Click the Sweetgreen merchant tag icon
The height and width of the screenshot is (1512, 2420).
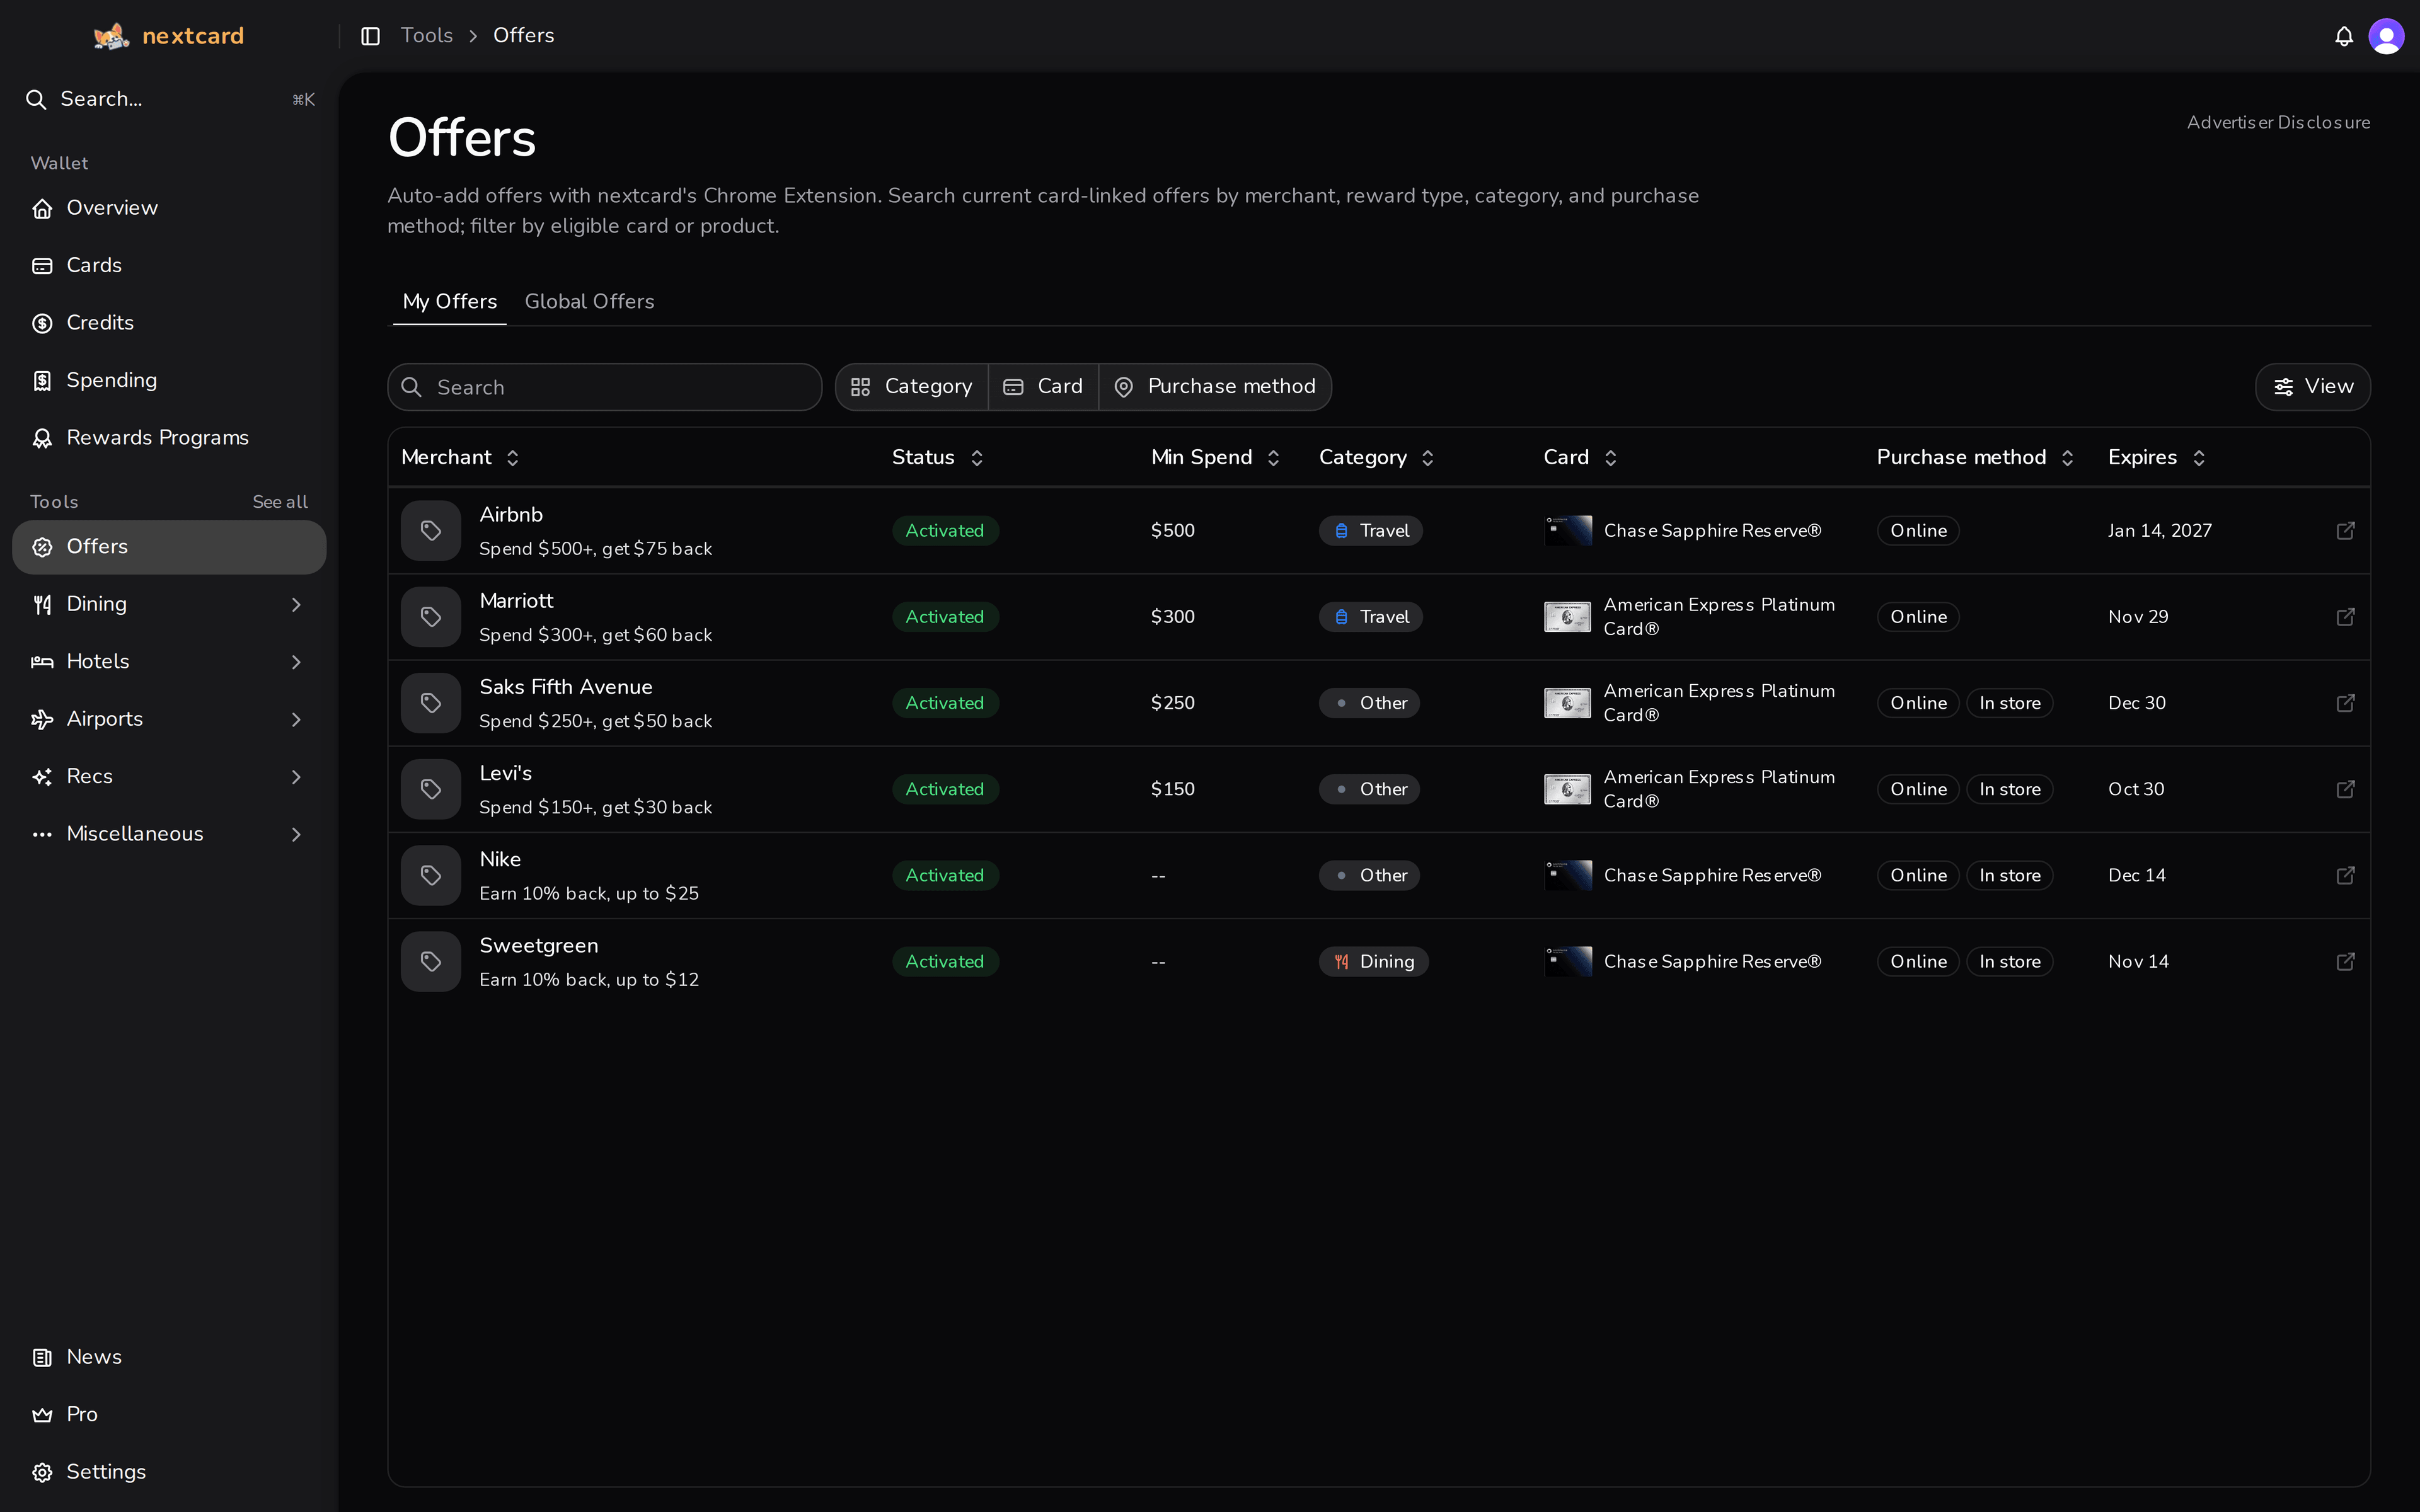(431, 961)
